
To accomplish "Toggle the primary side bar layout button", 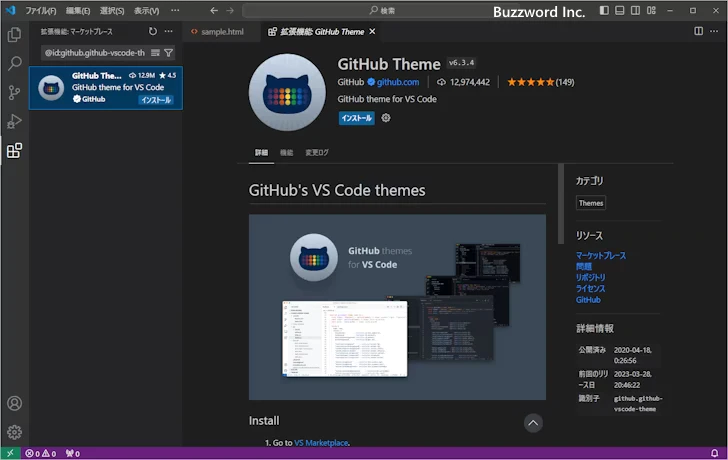I will pos(603,10).
